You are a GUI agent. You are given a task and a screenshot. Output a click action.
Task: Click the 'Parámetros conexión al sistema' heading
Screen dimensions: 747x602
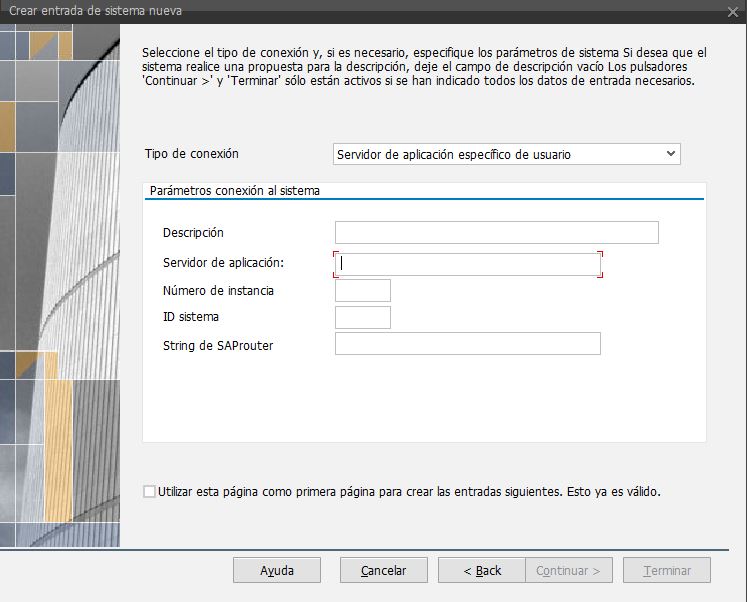point(234,191)
